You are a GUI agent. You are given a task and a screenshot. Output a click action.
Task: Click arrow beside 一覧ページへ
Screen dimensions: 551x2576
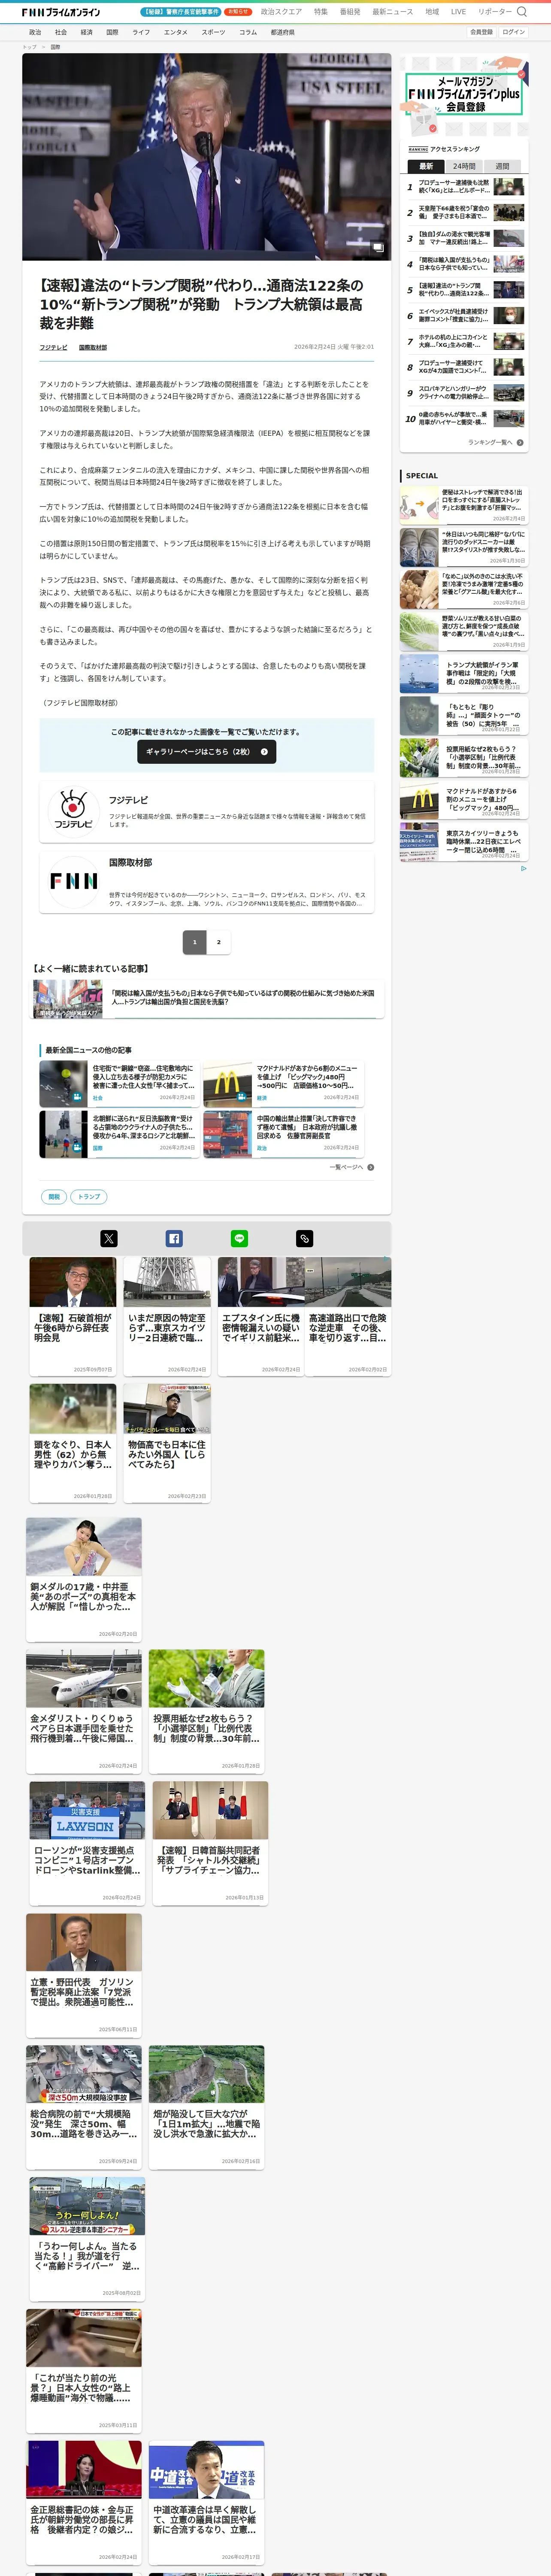coord(371,1167)
